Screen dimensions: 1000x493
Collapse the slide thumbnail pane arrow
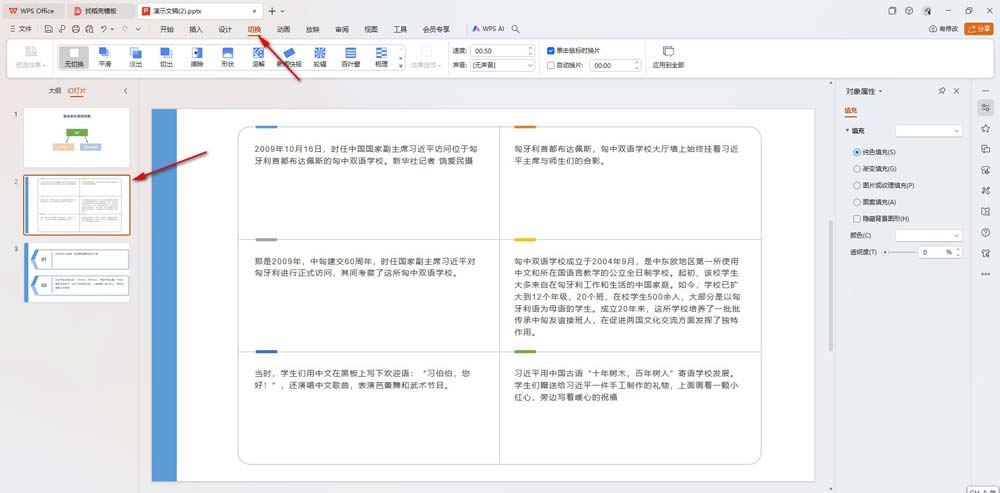point(126,91)
